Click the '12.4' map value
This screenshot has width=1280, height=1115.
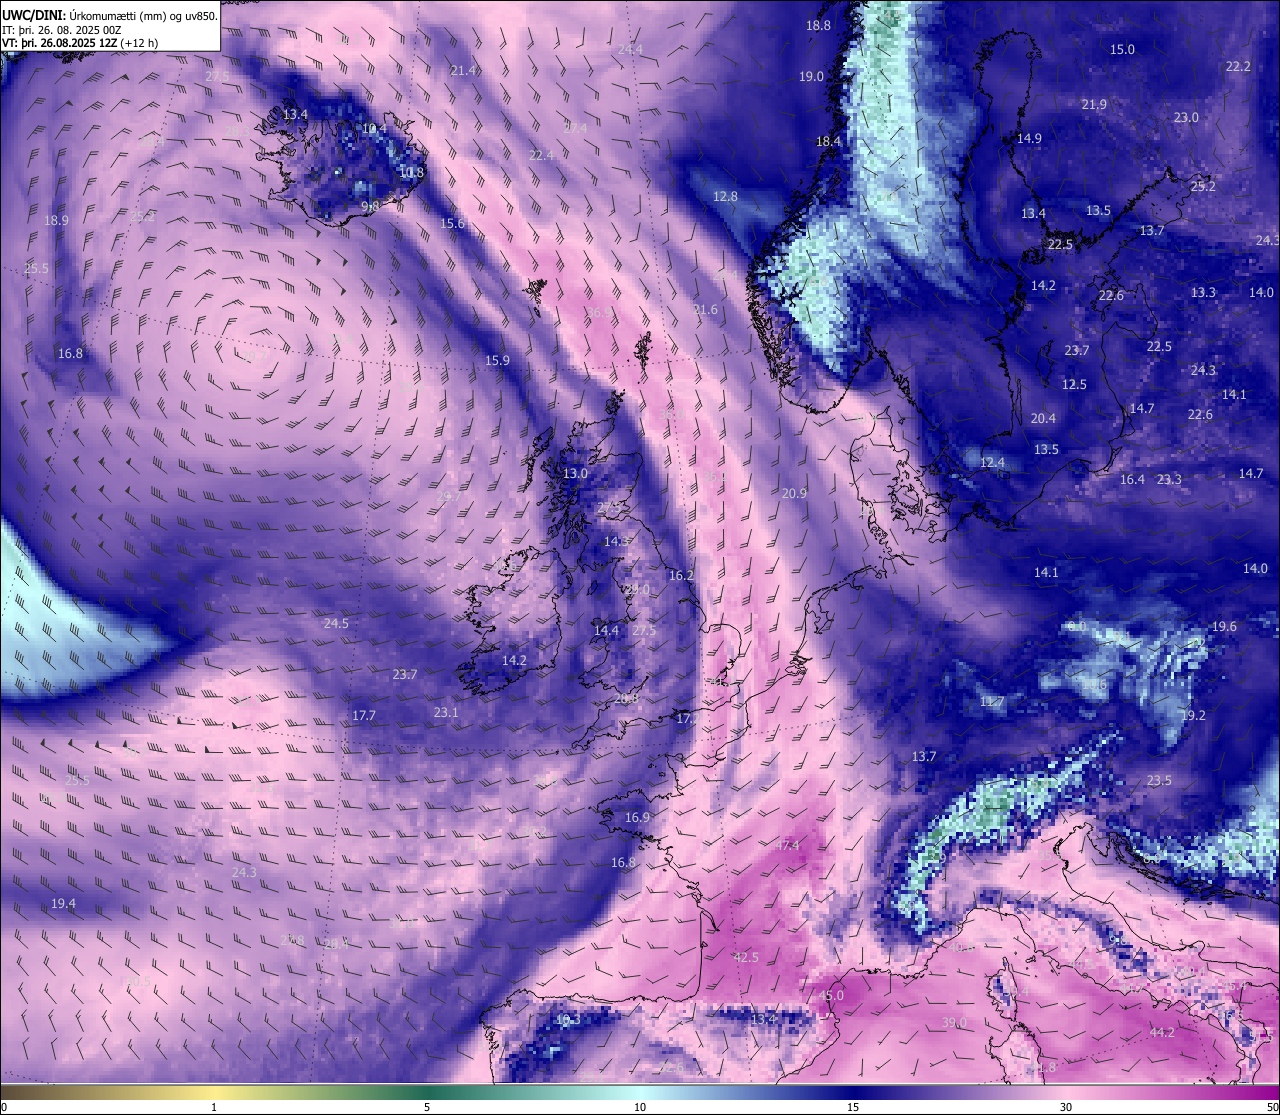(x=992, y=463)
